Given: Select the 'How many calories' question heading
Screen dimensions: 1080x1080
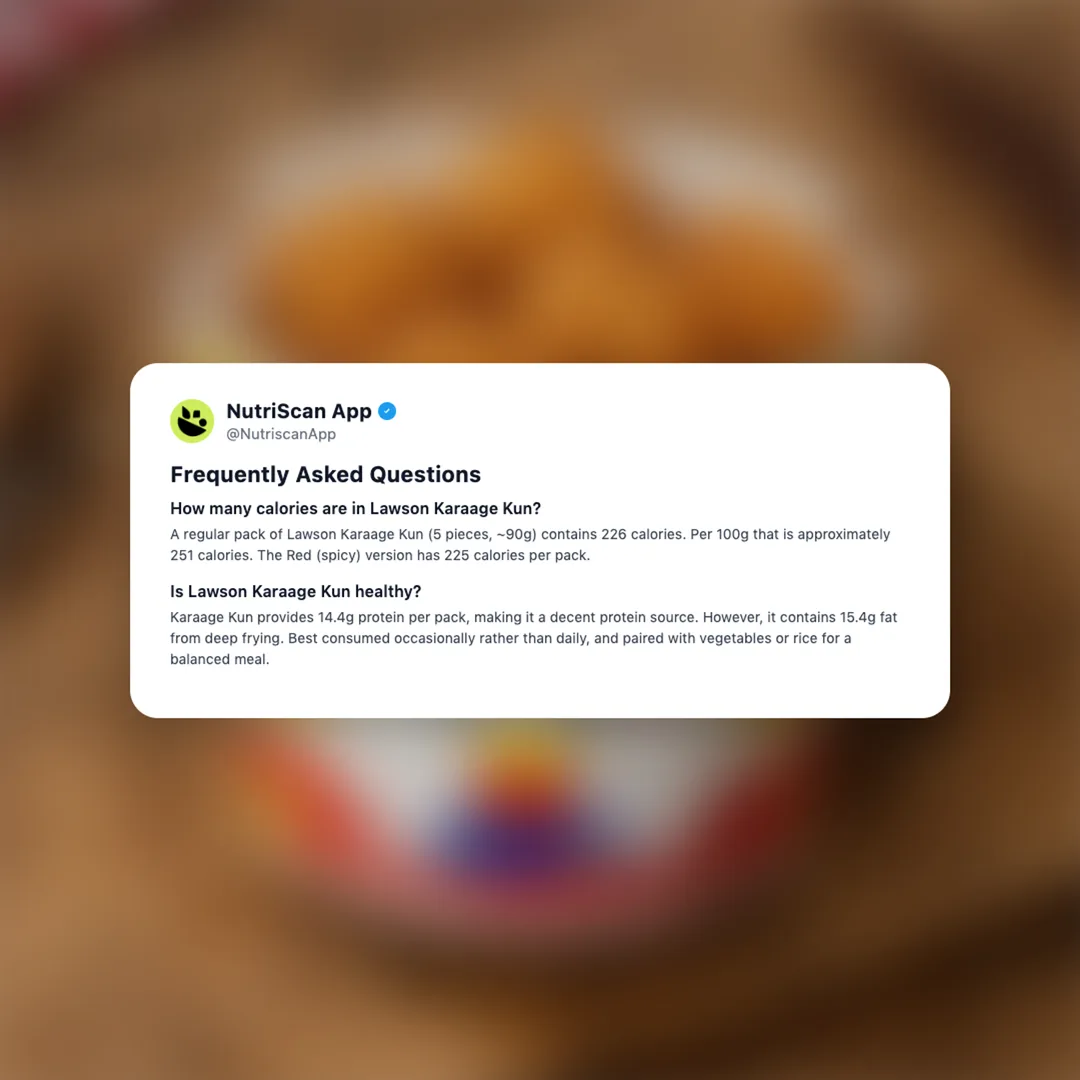Looking at the screenshot, I should point(355,508).
